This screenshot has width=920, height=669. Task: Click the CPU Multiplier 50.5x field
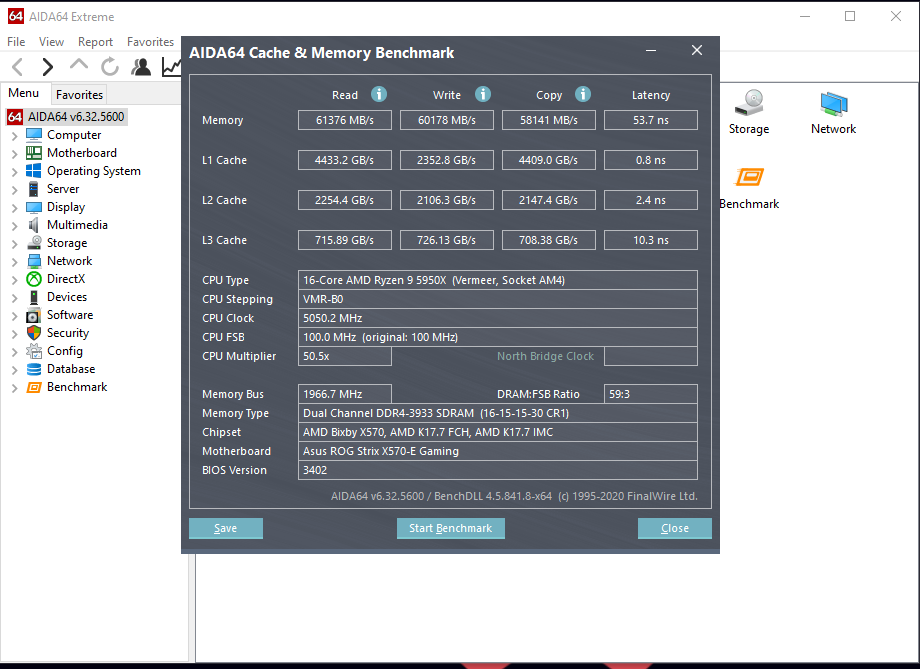[x=345, y=356]
